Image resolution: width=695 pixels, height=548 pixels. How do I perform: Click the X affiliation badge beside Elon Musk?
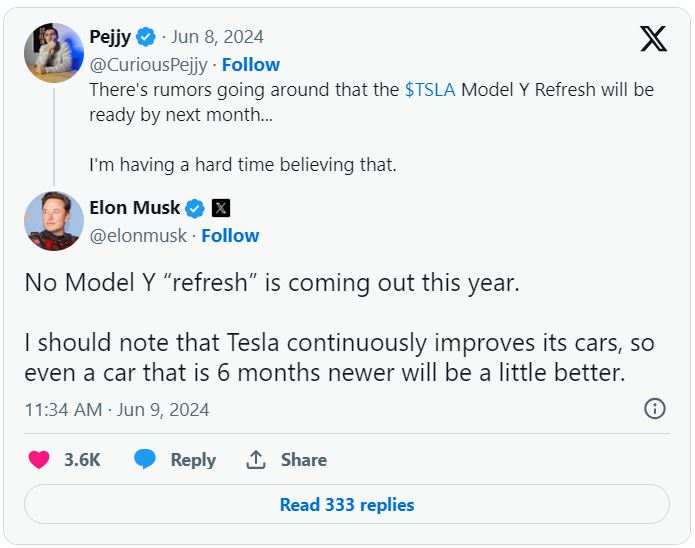tap(221, 208)
